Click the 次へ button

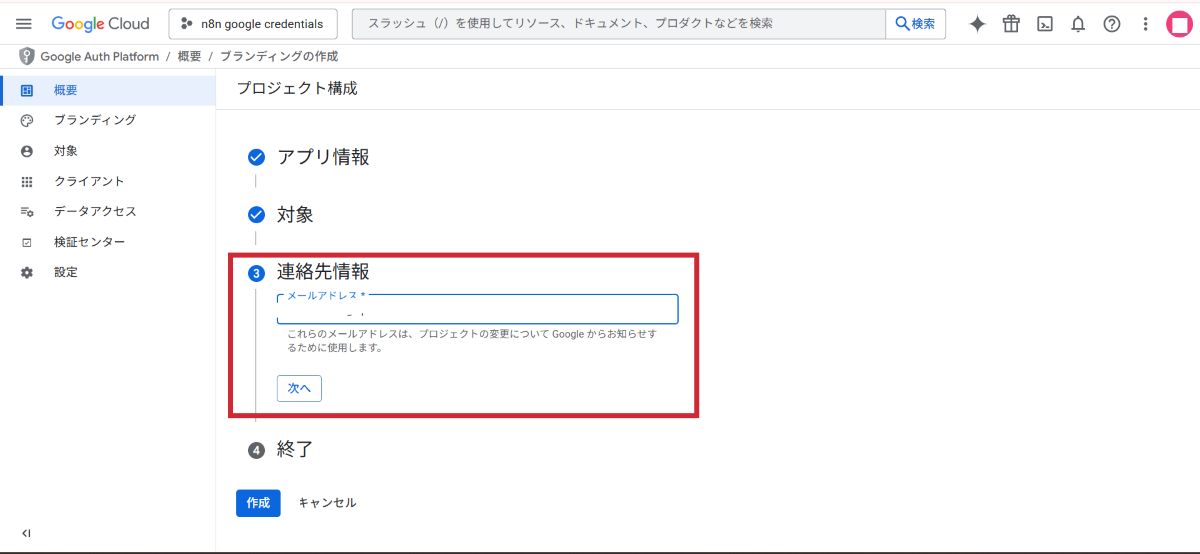(299, 388)
